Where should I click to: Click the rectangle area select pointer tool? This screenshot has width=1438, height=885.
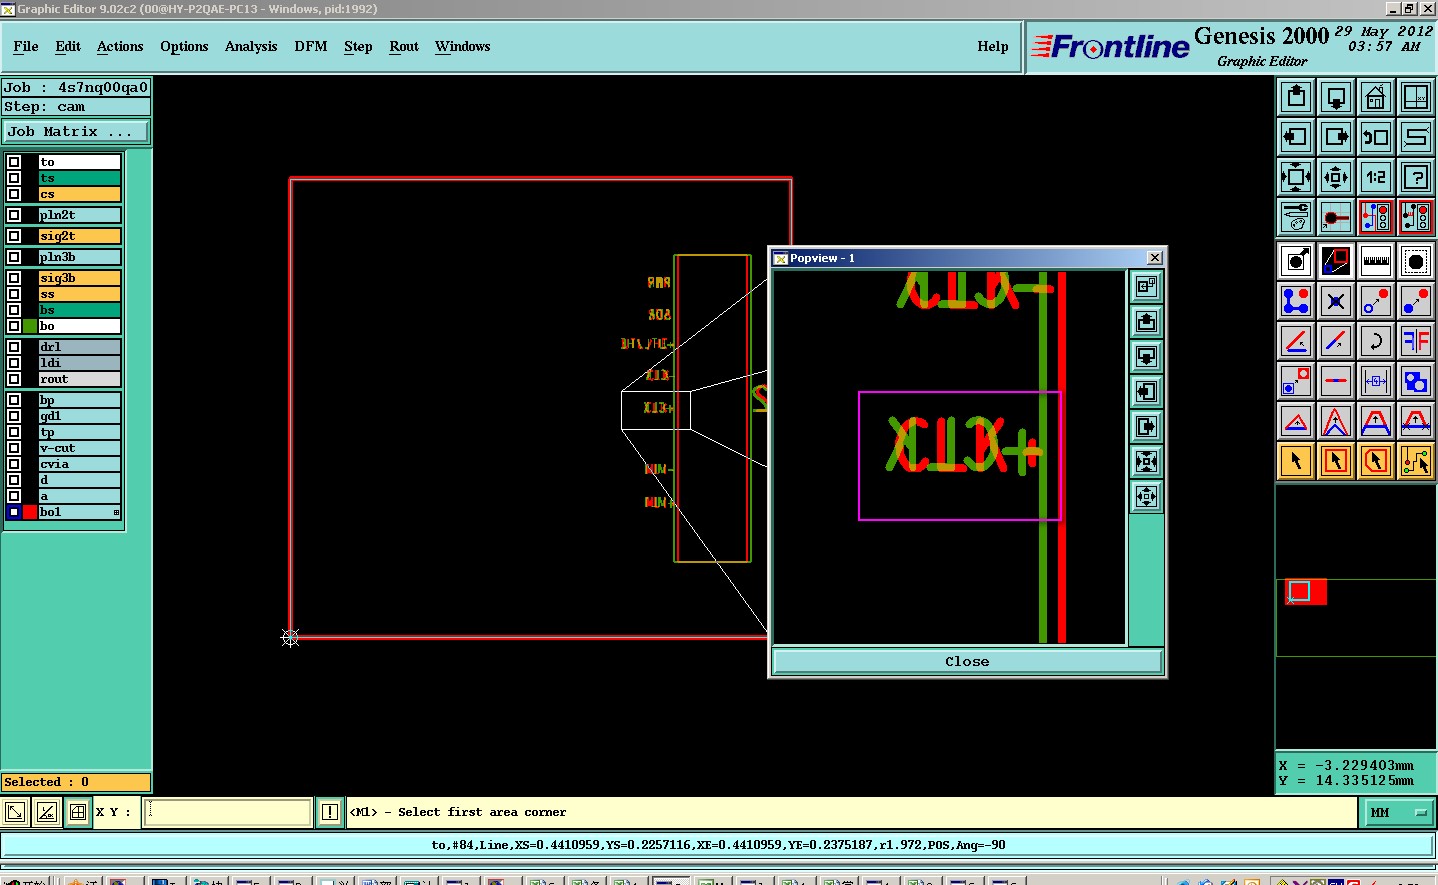1336,461
